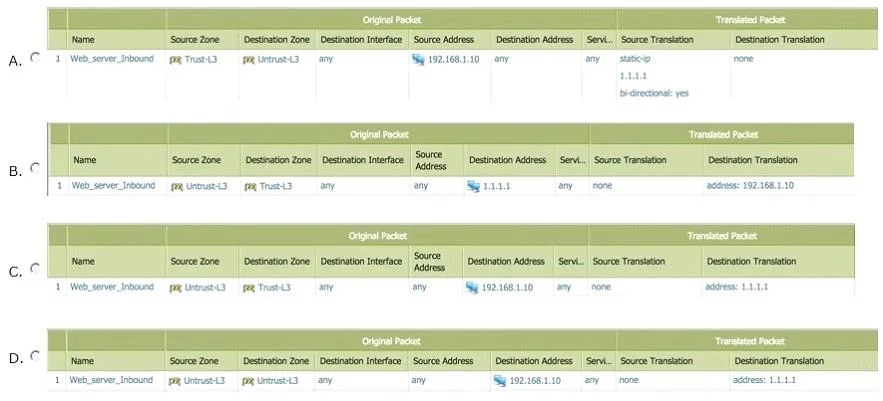Viewport: 883px width, 401px height.
Task: Open Web_server_Inbound rule in option D
Action: click(111, 380)
